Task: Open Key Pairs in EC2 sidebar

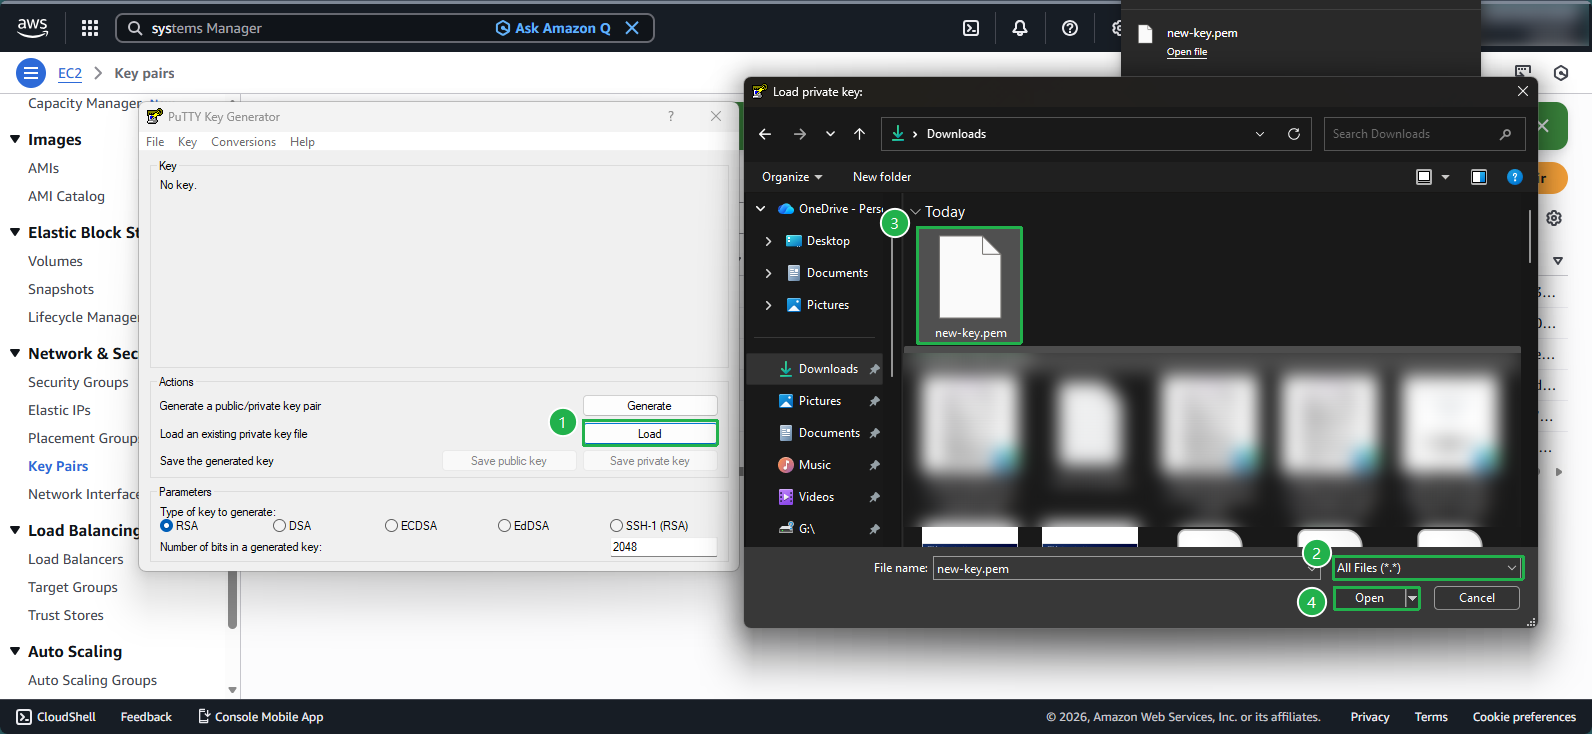Action: 58,466
